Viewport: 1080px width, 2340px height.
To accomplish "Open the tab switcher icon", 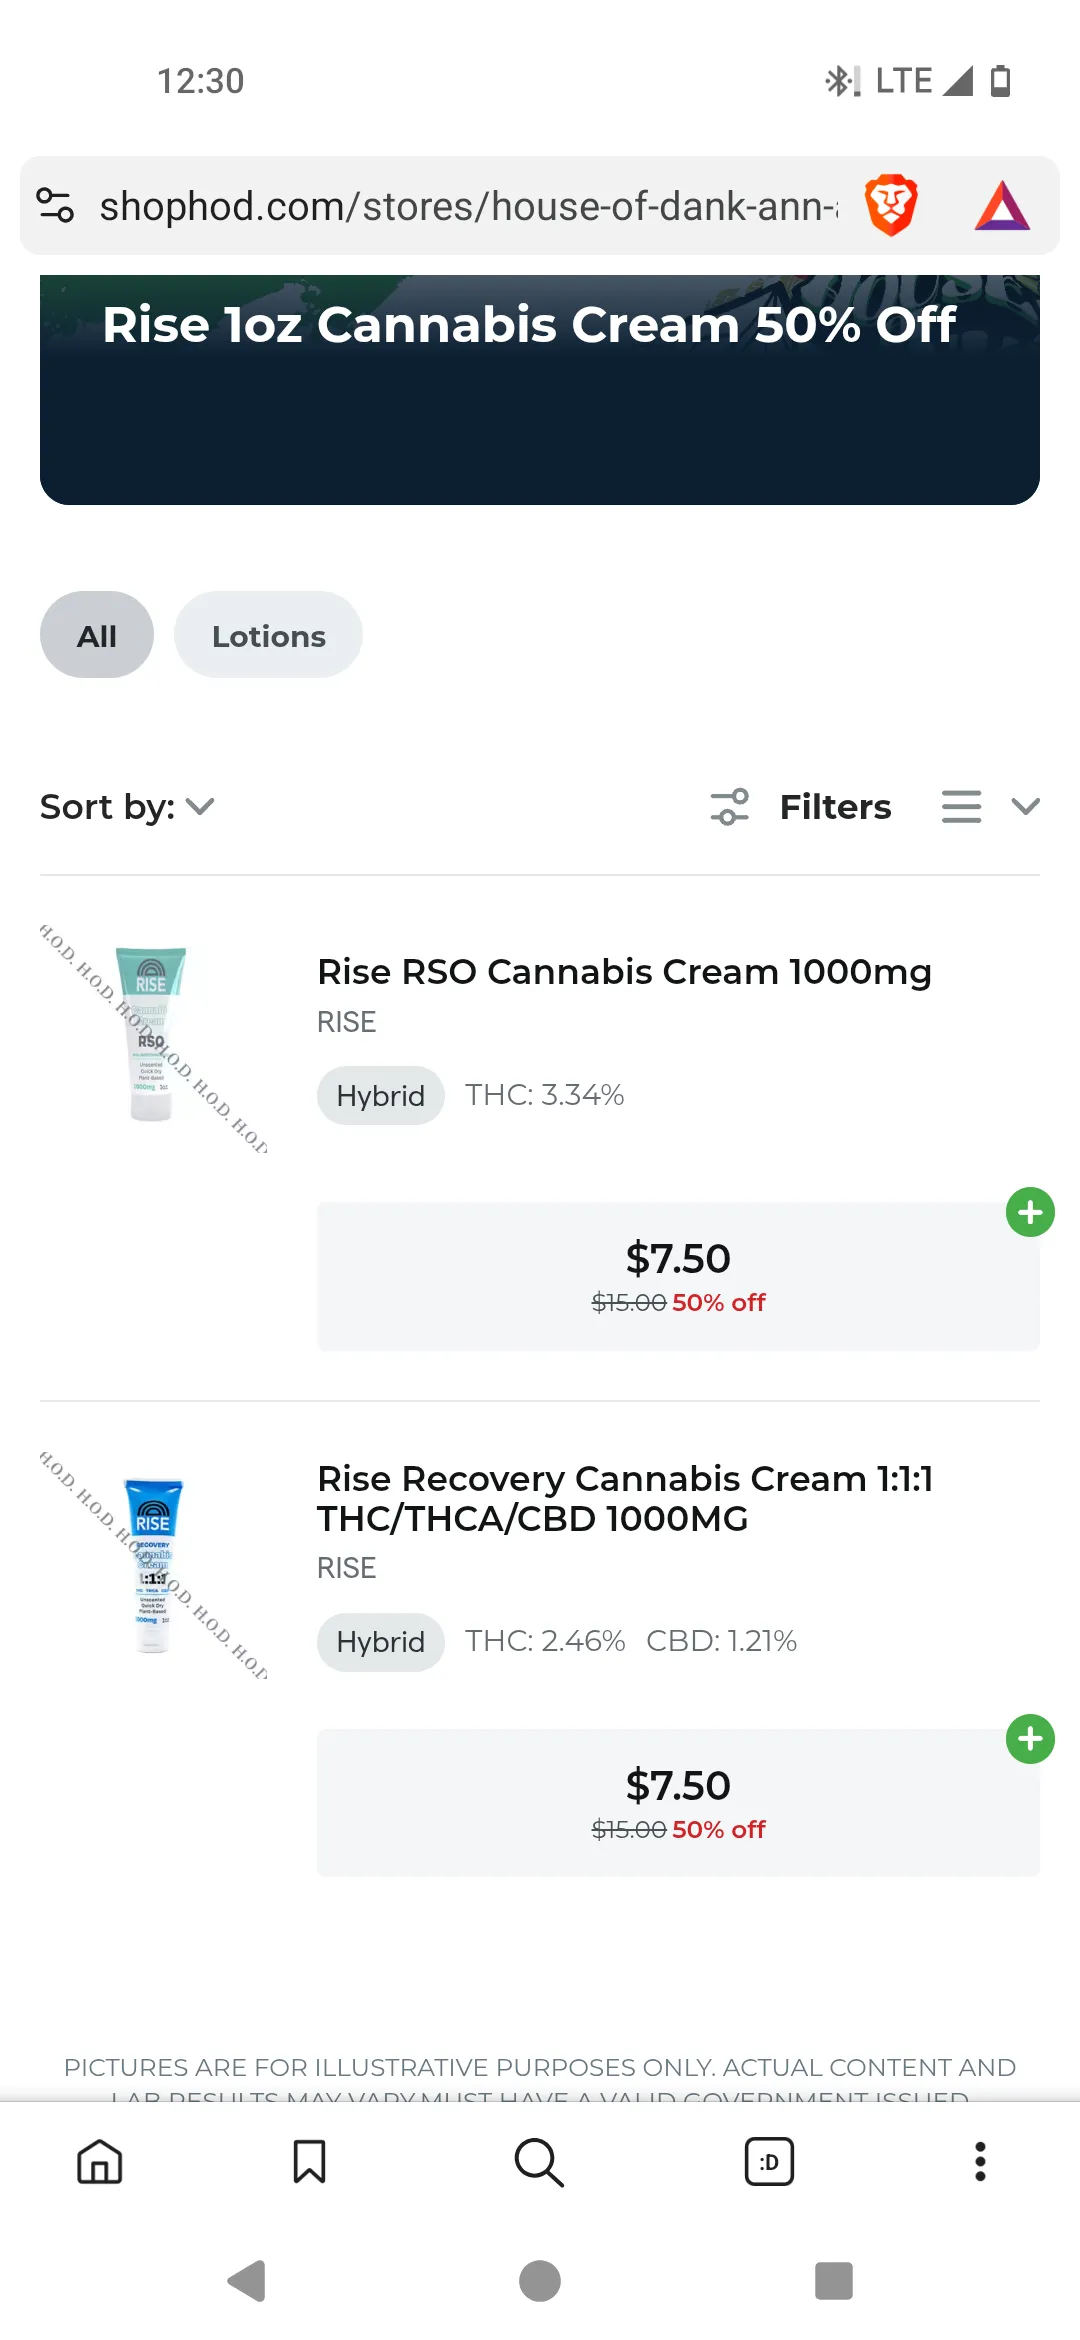I will (769, 2162).
